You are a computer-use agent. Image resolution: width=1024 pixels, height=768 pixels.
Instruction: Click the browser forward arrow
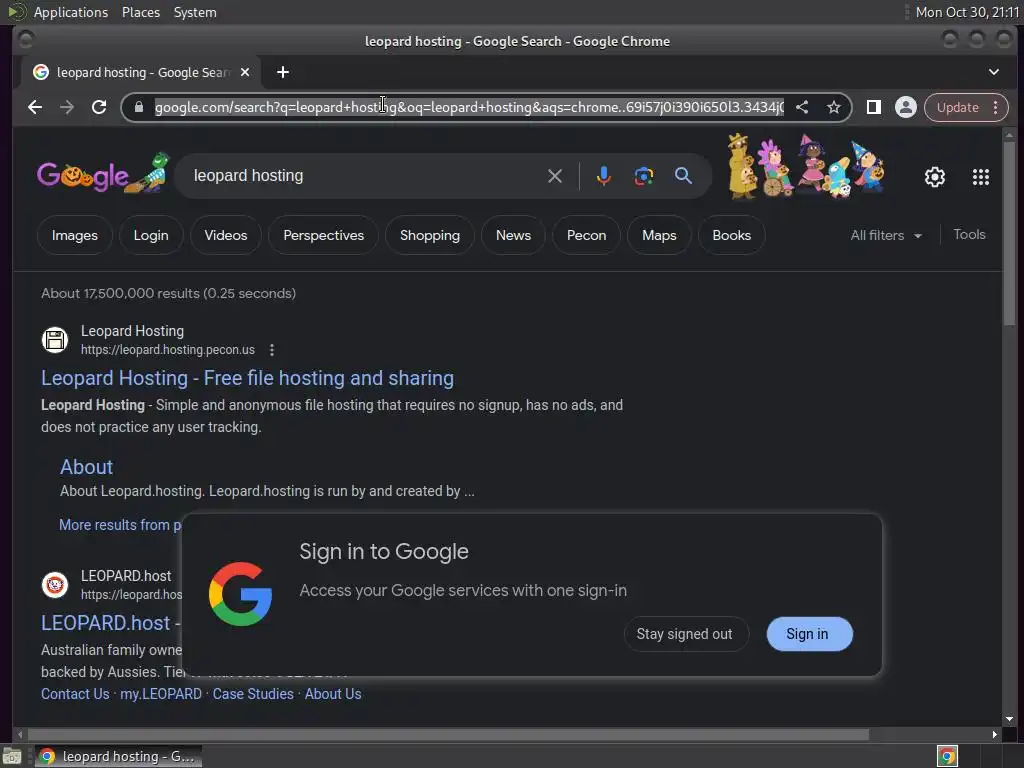pyautogui.click(x=67, y=107)
